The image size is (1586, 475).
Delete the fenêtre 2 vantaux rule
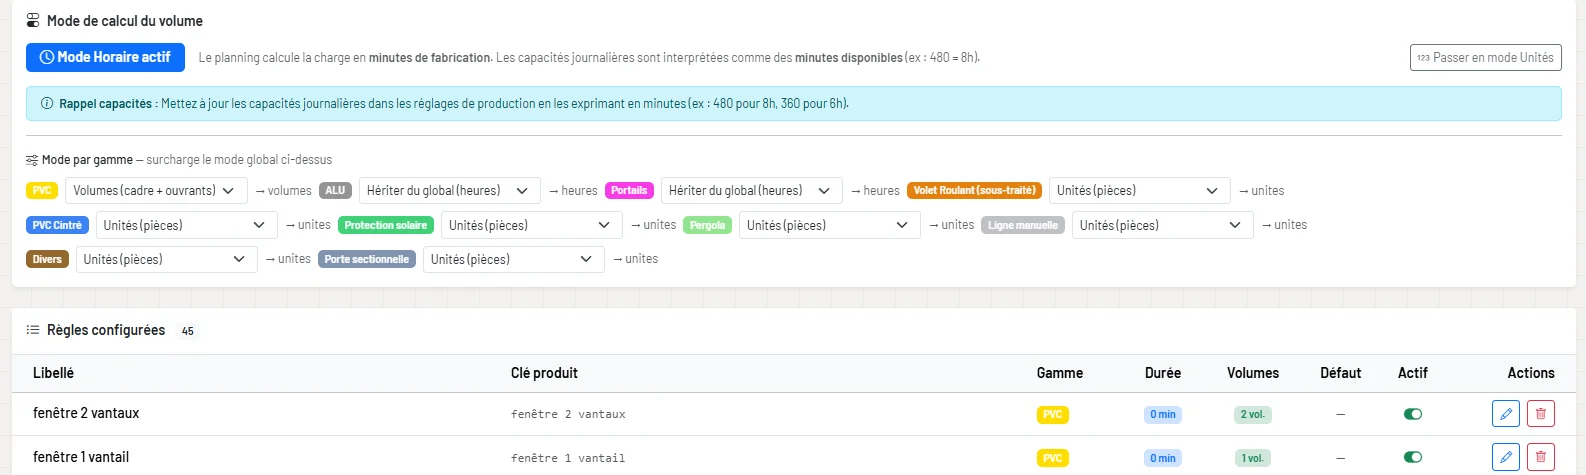point(1541,413)
